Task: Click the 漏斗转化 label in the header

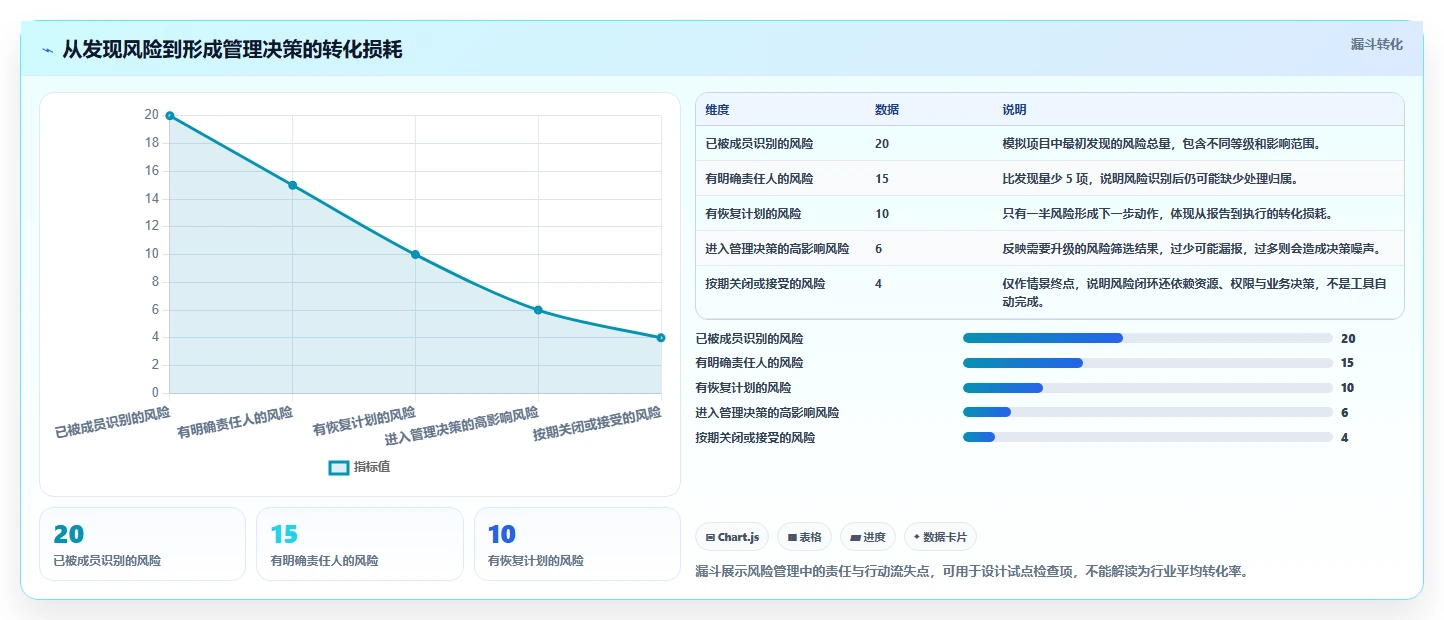Action: [1376, 45]
